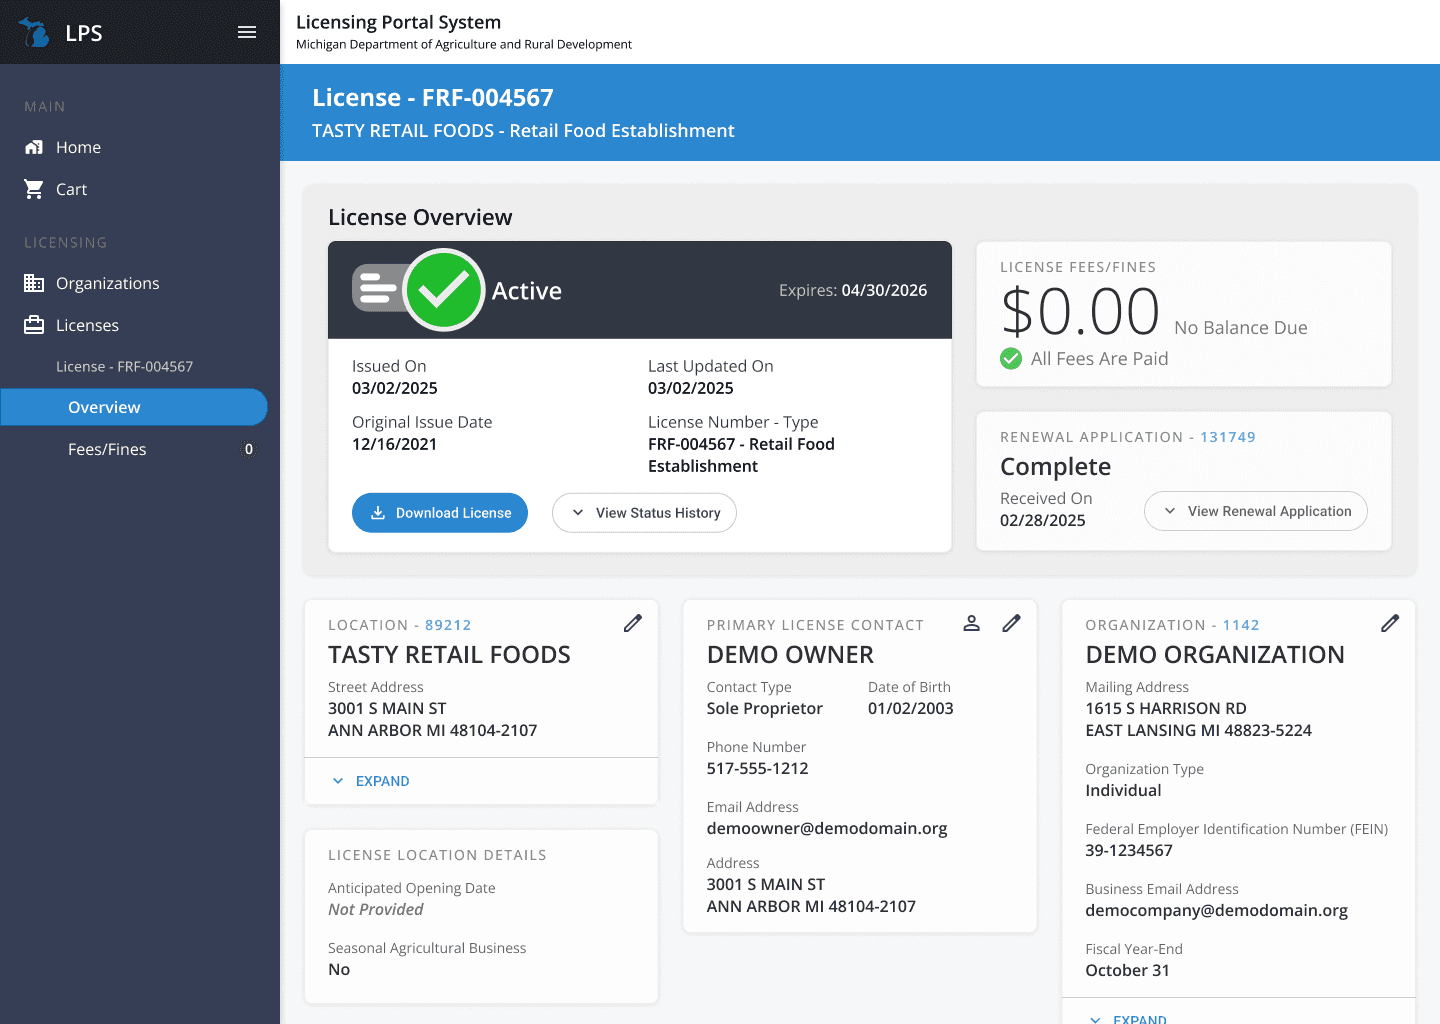Image resolution: width=1440 pixels, height=1024 pixels.
Task: Open the View Status History dropdown
Action: pyautogui.click(x=644, y=512)
